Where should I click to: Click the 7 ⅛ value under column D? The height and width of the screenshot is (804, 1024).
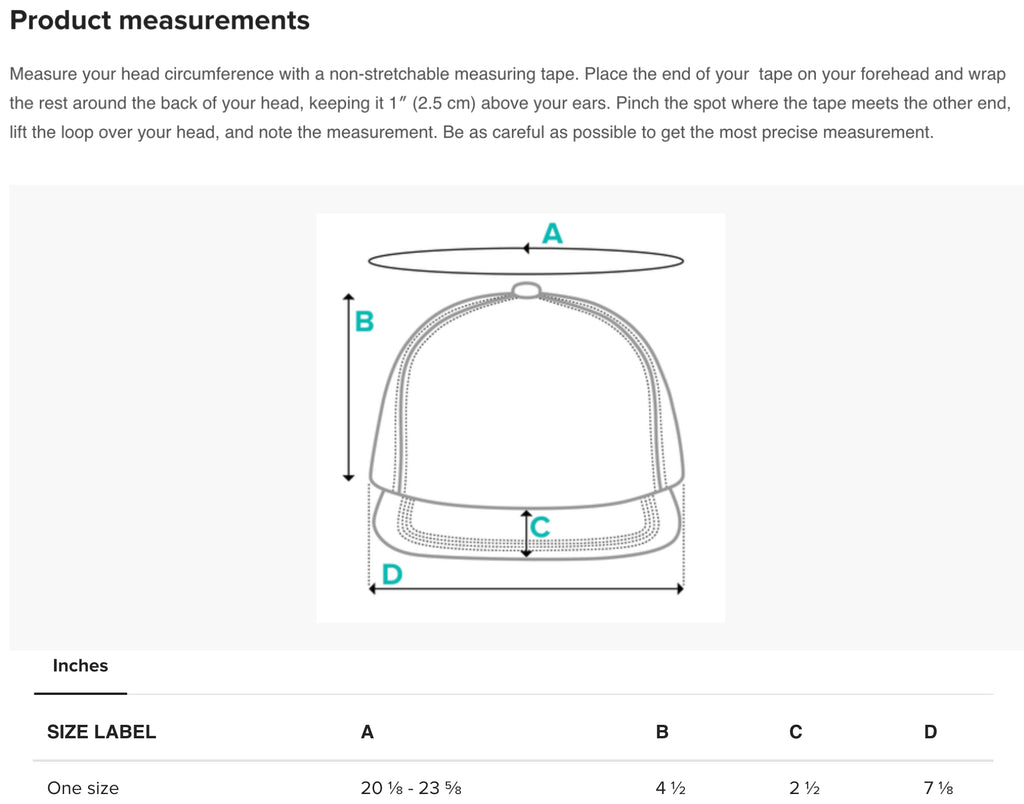pyautogui.click(x=938, y=788)
